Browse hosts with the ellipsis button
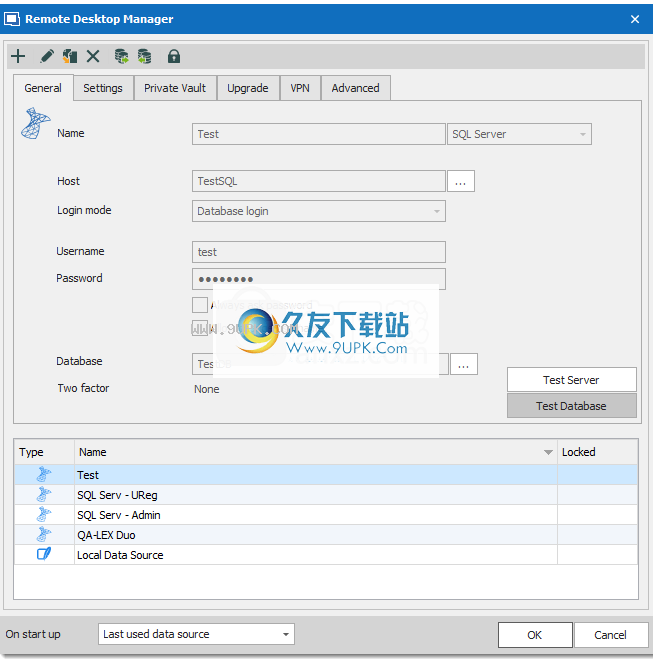653x663 pixels. pos(461,181)
